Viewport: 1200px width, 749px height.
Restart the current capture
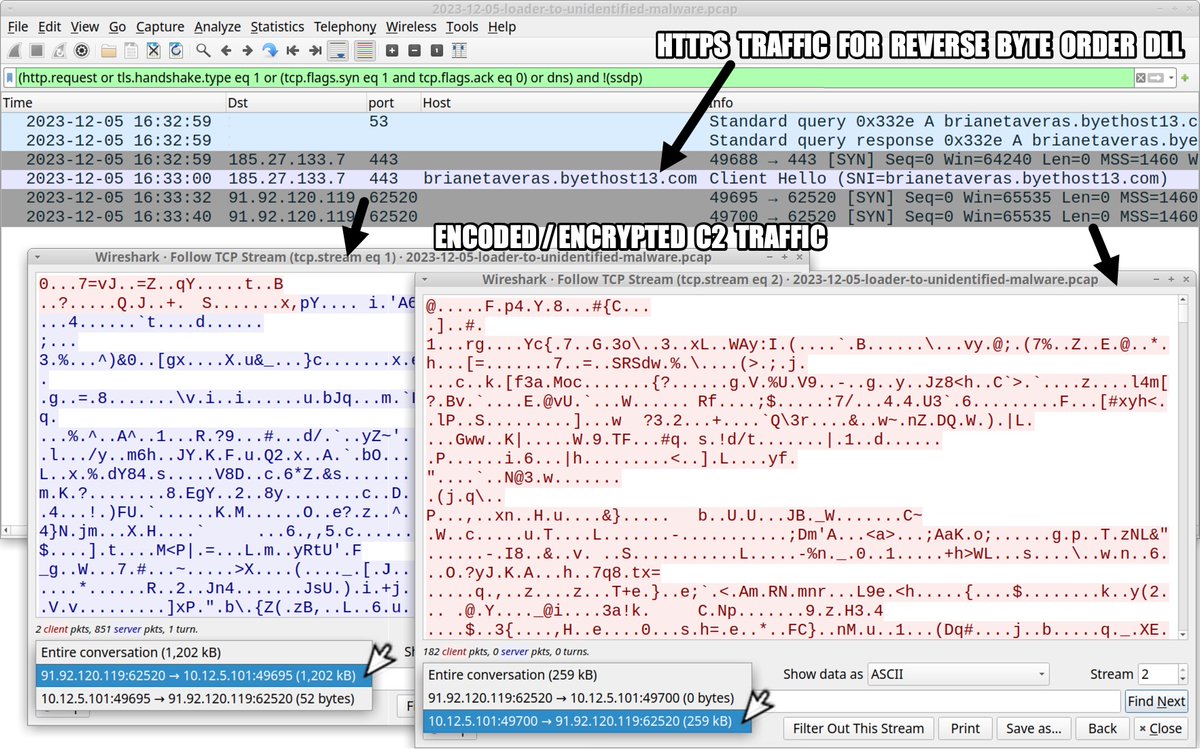coord(59,50)
